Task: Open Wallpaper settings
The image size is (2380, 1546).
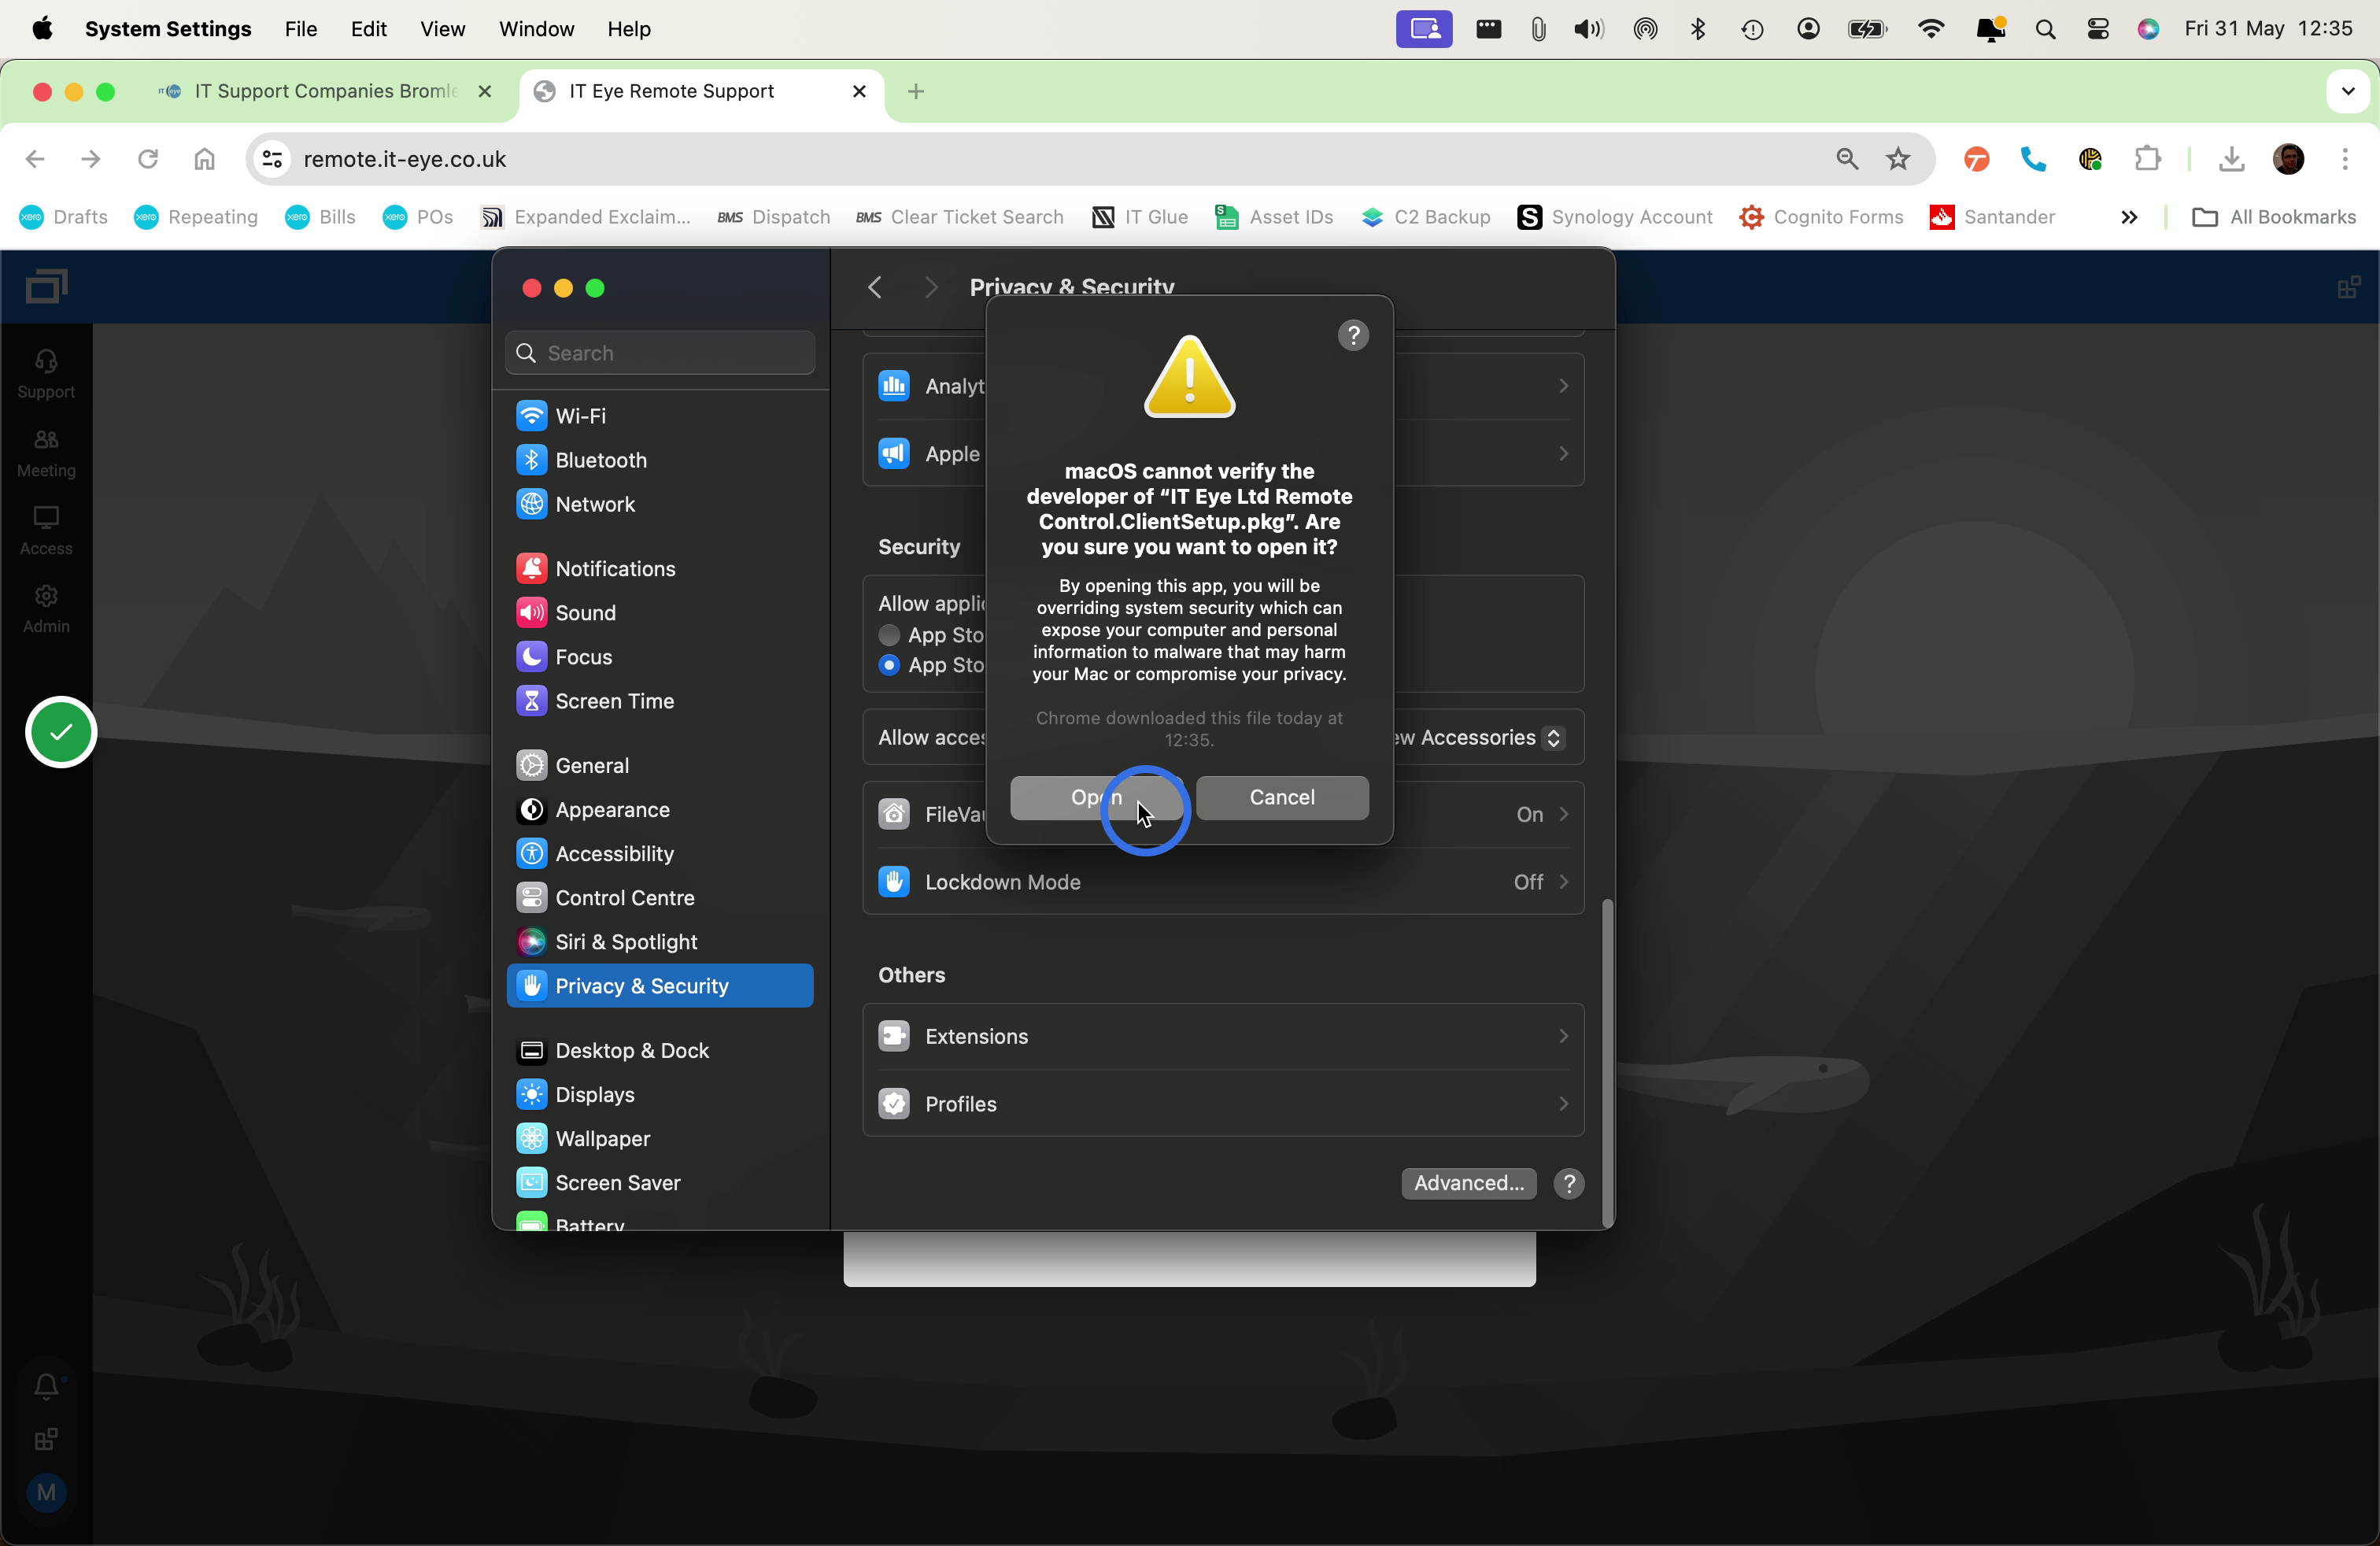Action: 660,1138
